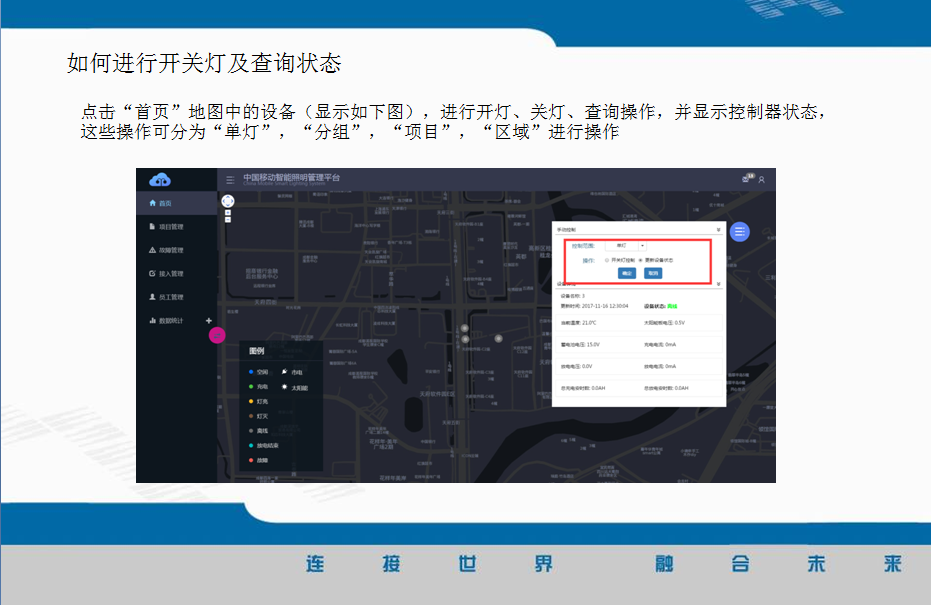This screenshot has width=931, height=605.
Task: Go to 故障管理 in the sidebar
Action: (170, 250)
